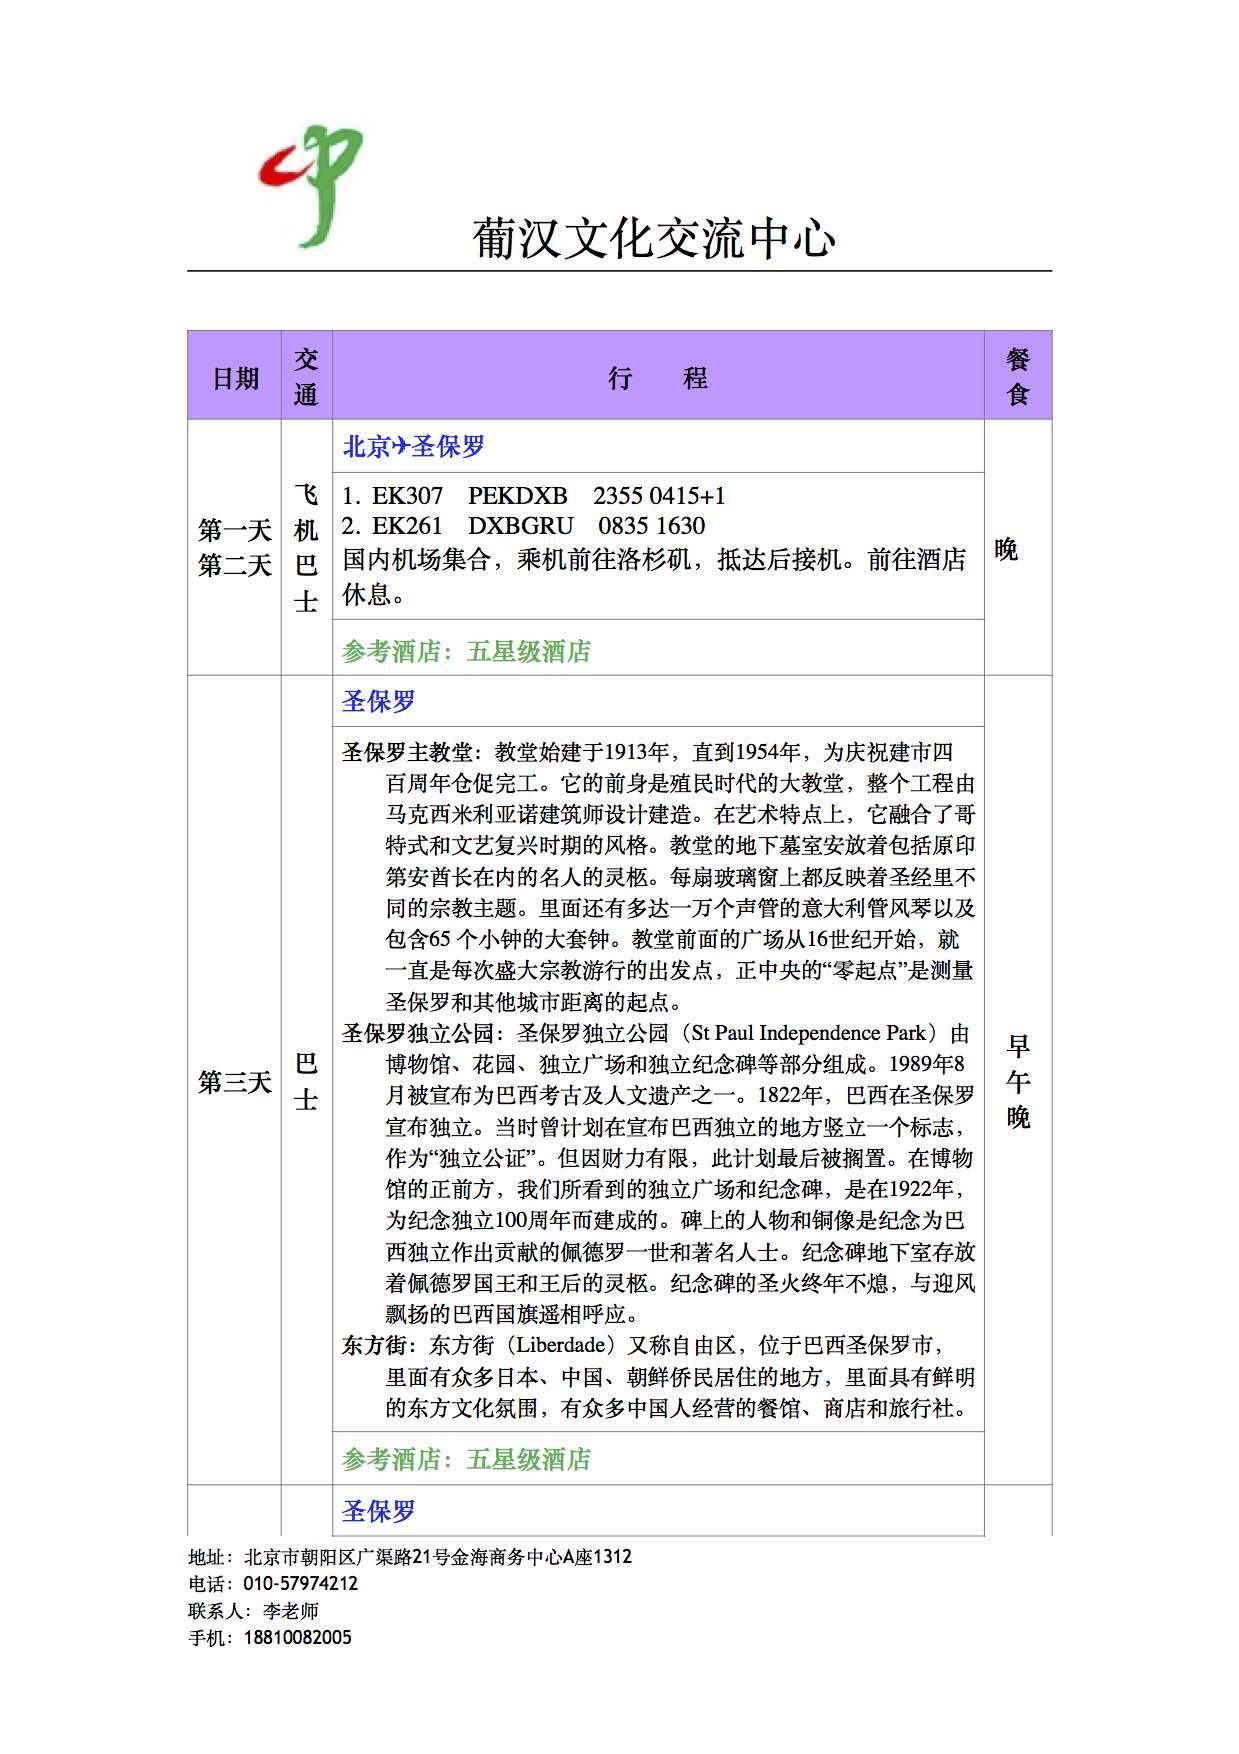
Task: Select the title 葡汉文化交流中心
Action: point(654,239)
